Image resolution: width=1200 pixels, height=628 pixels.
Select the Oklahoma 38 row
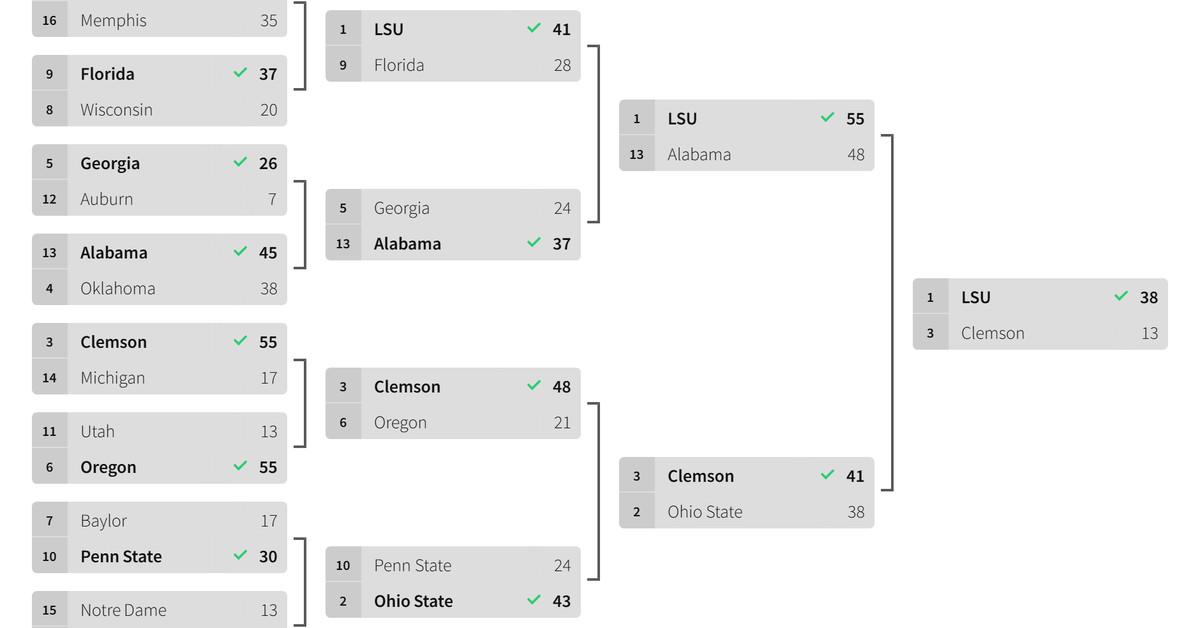click(x=159, y=288)
